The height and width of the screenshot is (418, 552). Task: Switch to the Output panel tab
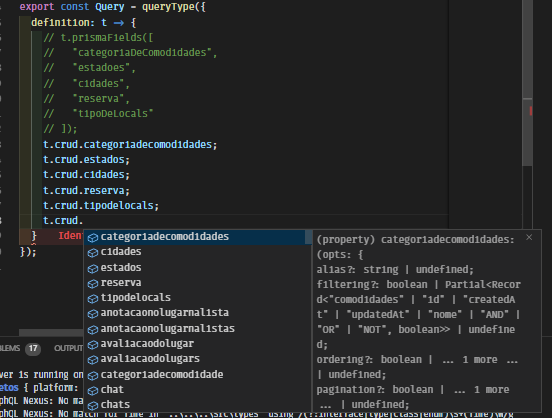(x=68, y=348)
